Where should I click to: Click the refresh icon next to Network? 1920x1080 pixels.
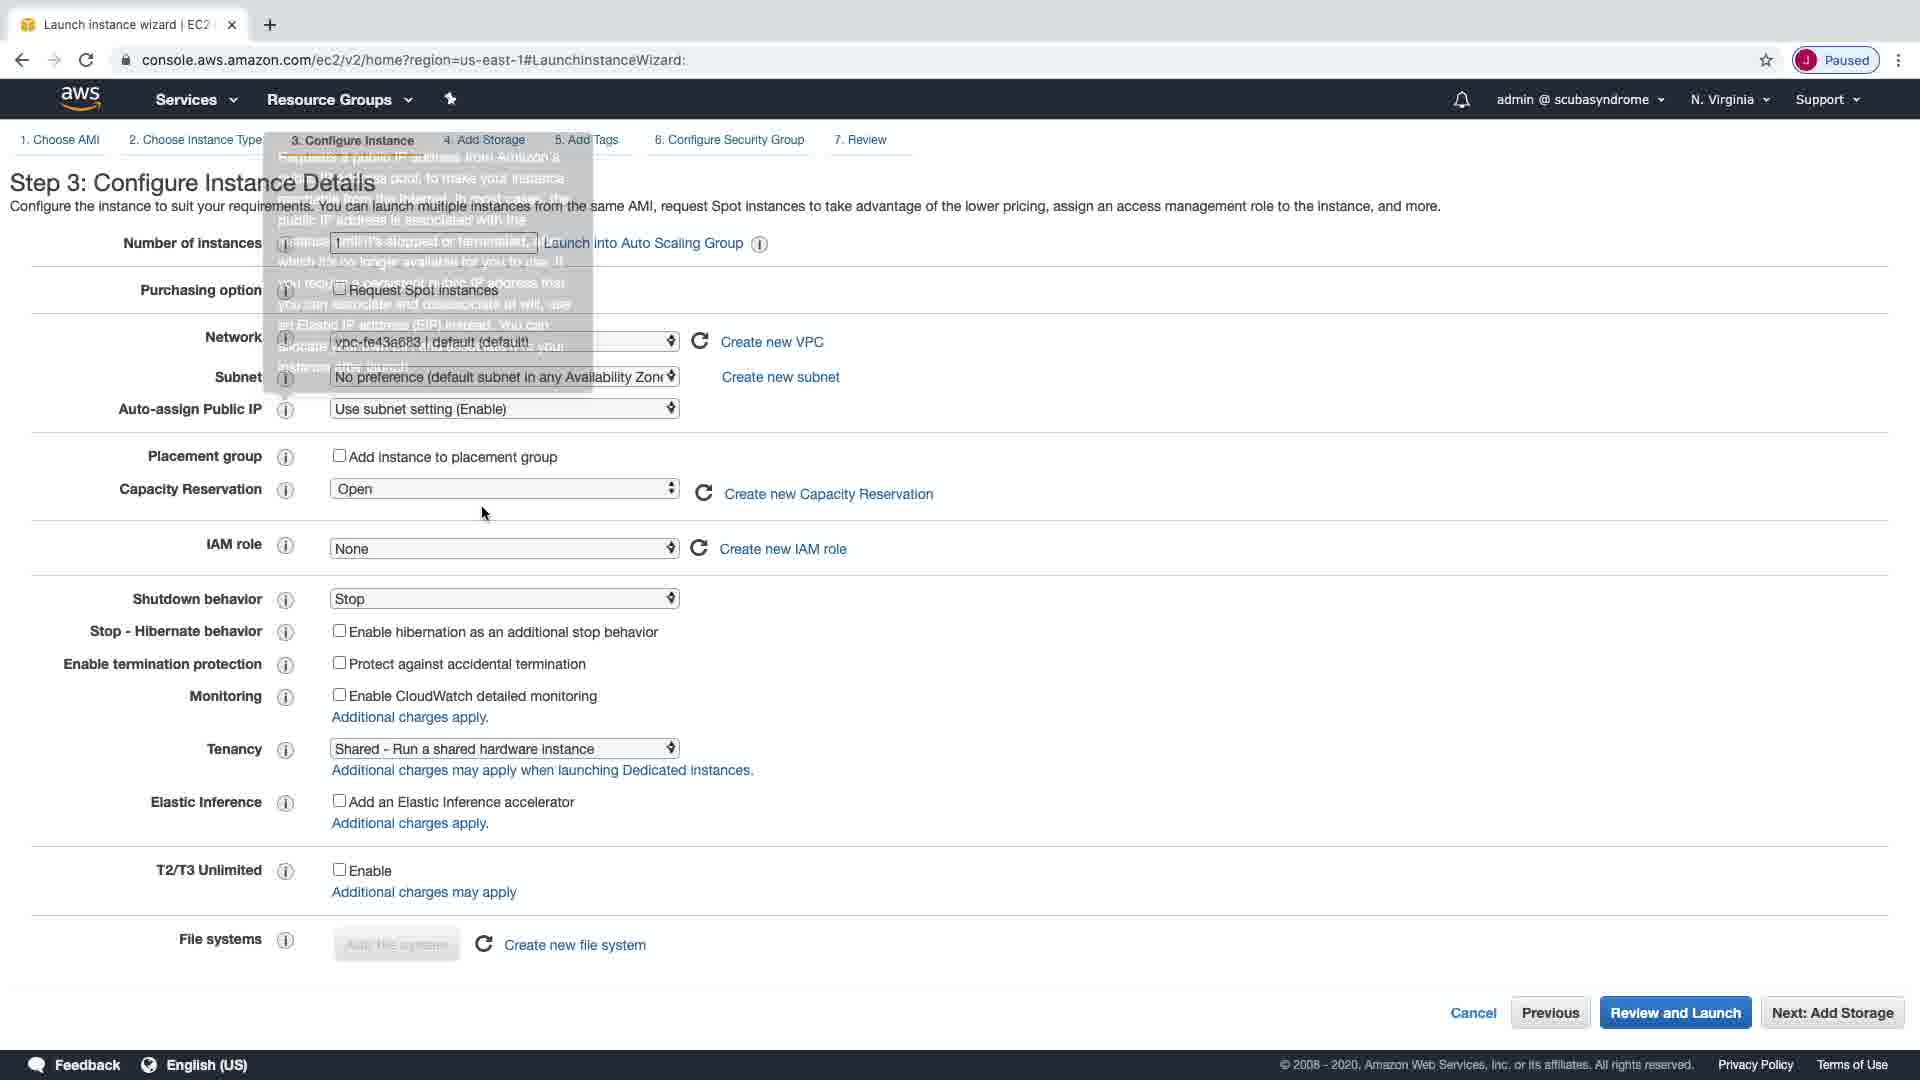700,341
